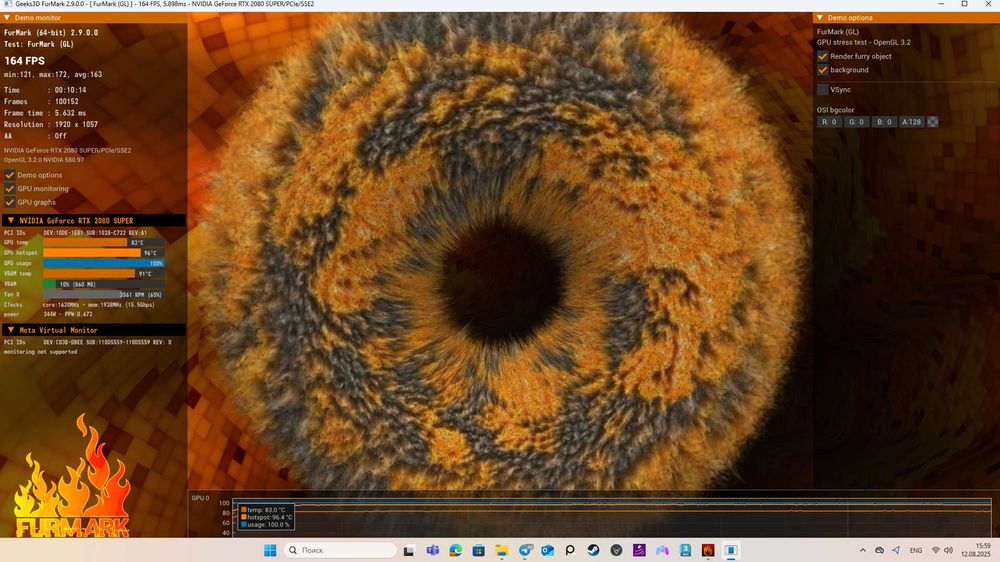Disable Render furry object checkbox

(823, 56)
